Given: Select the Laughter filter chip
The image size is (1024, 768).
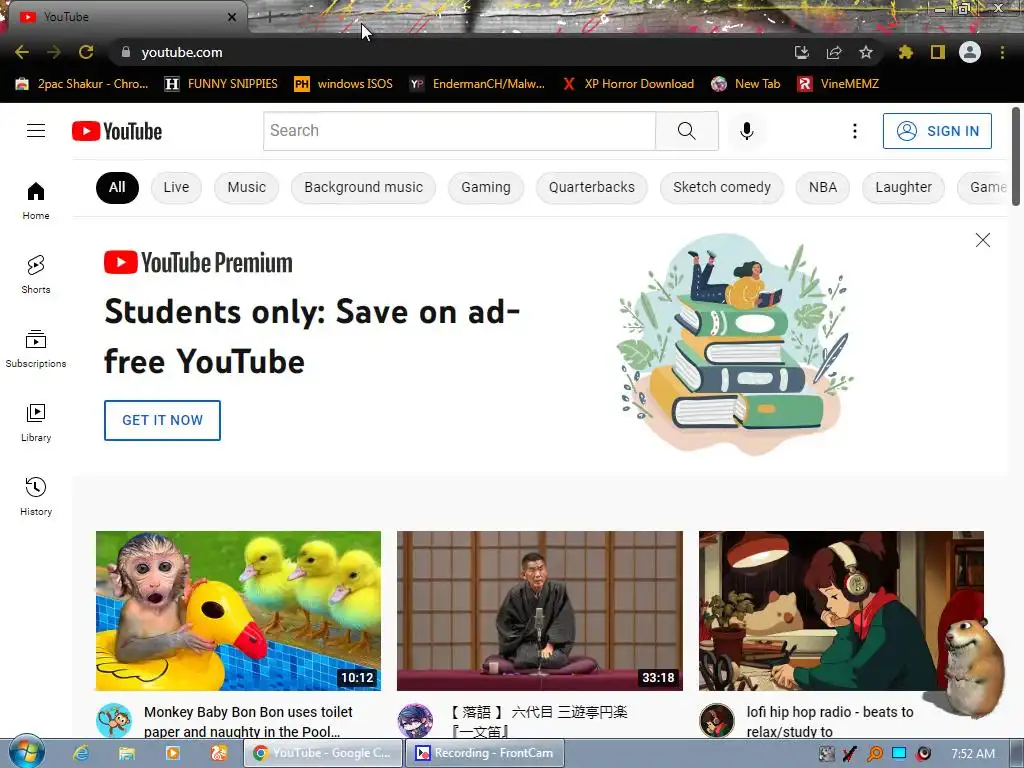Looking at the screenshot, I should point(903,187).
